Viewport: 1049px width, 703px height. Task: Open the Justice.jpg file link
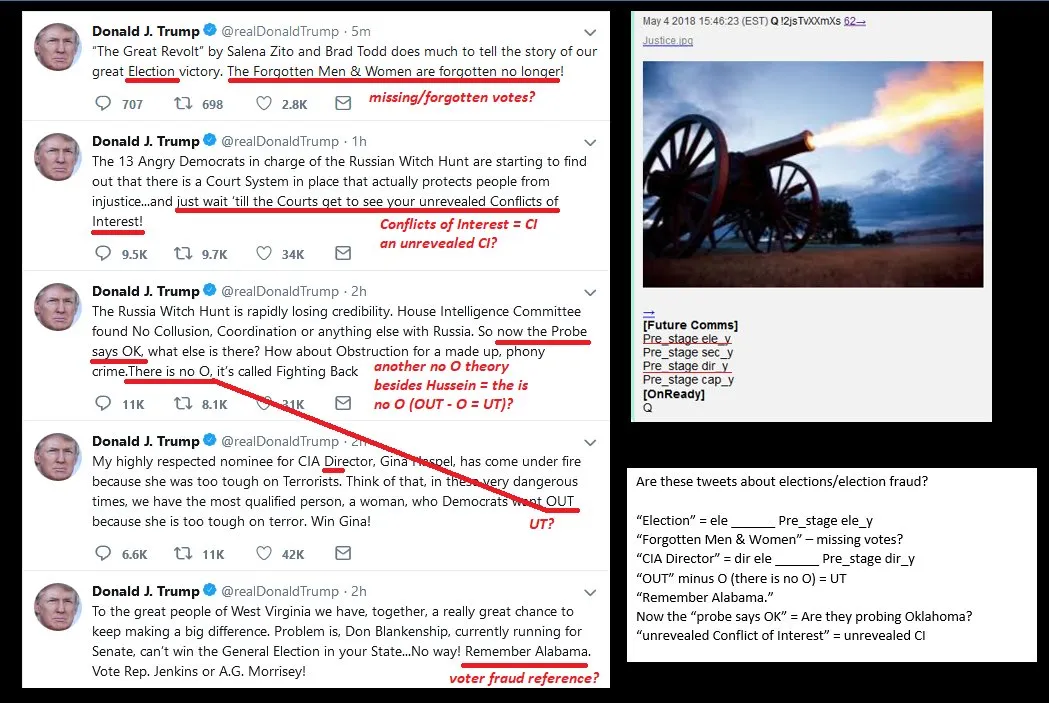pyautogui.click(x=668, y=41)
